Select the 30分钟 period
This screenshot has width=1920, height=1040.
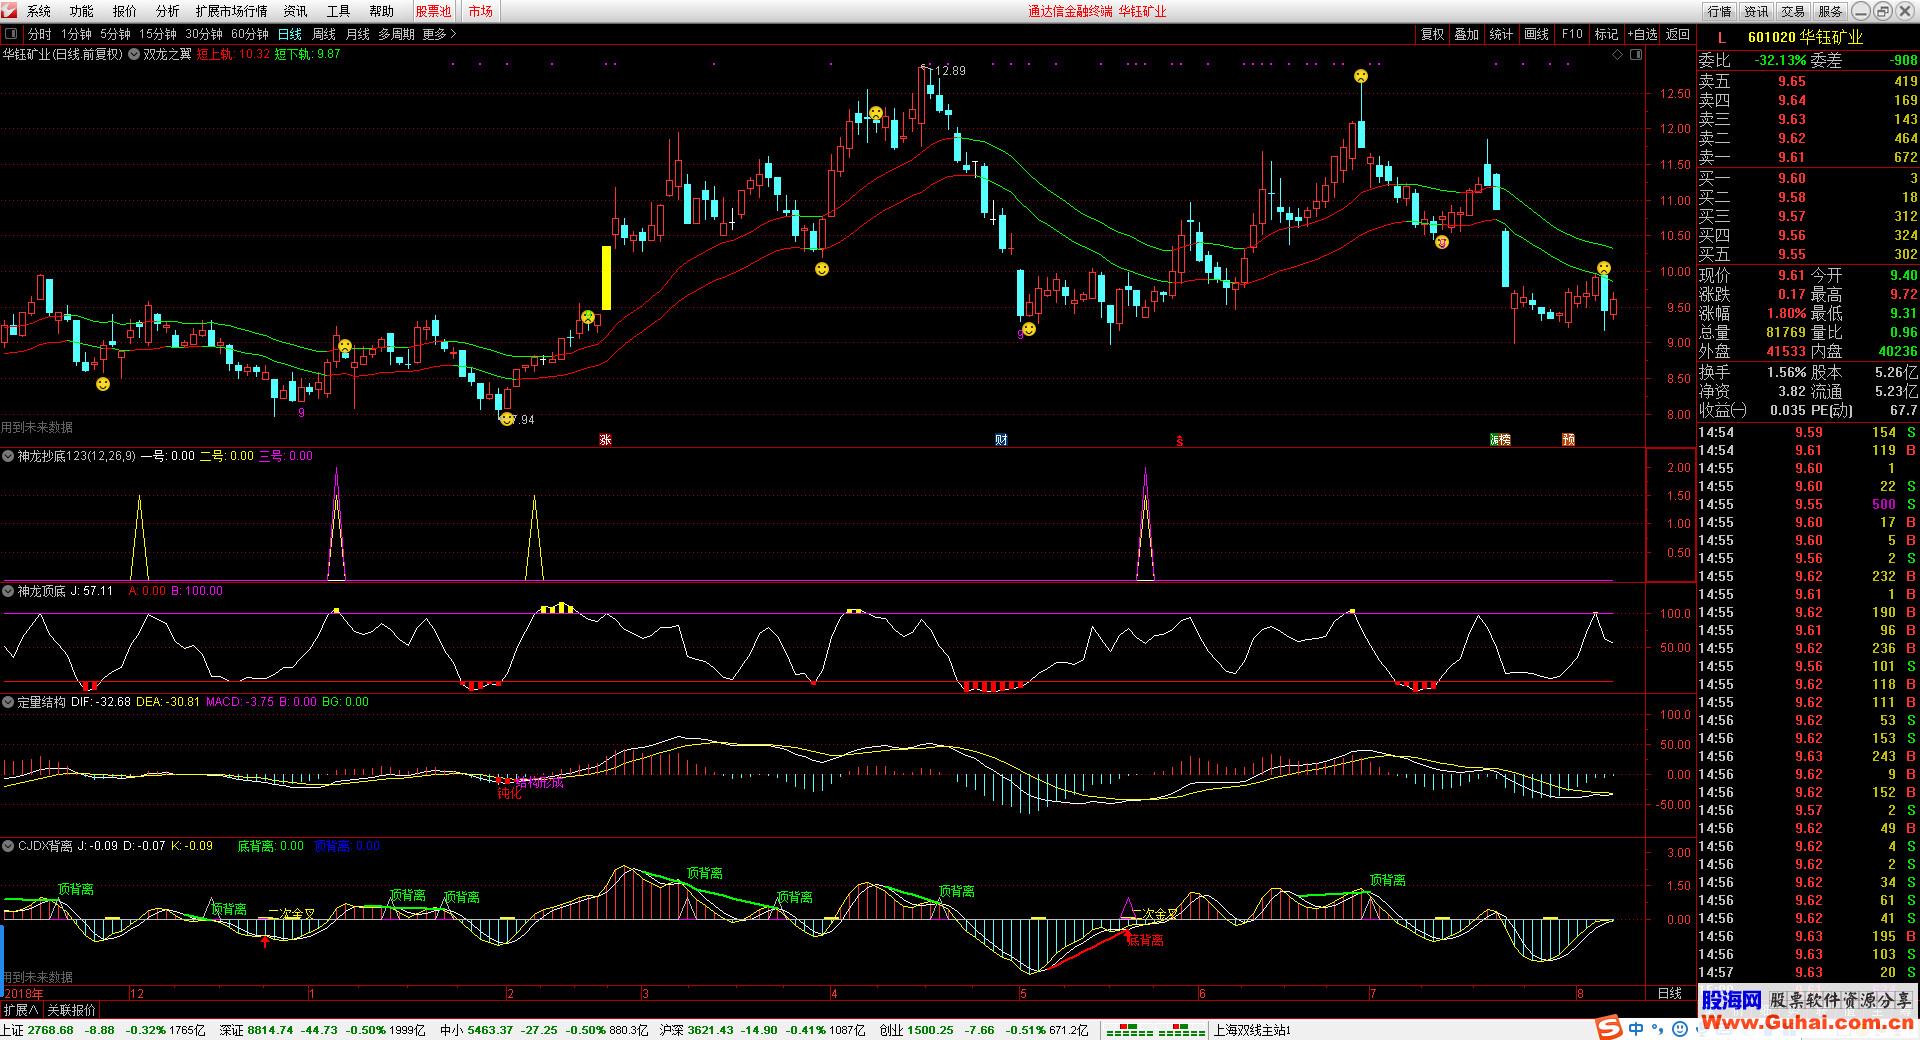click(204, 34)
